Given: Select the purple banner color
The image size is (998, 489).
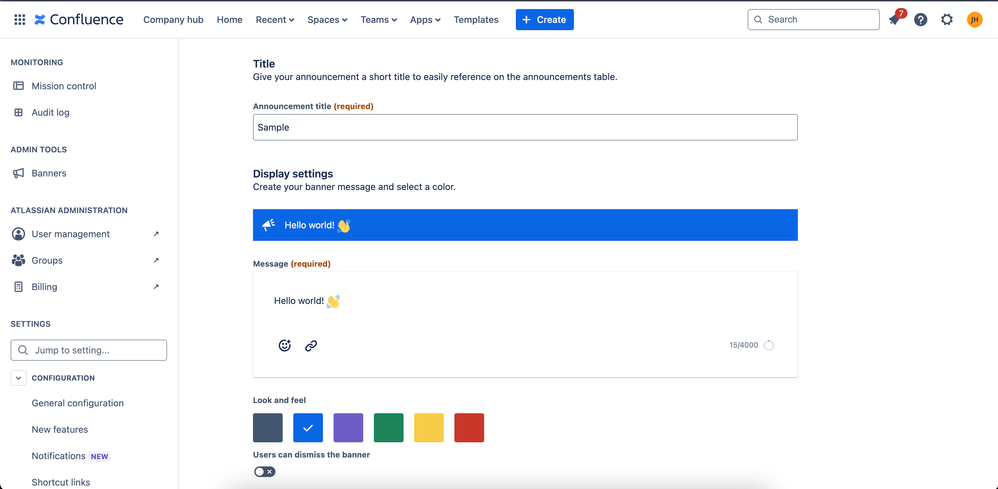Looking at the screenshot, I should click(x=348, y=428).
